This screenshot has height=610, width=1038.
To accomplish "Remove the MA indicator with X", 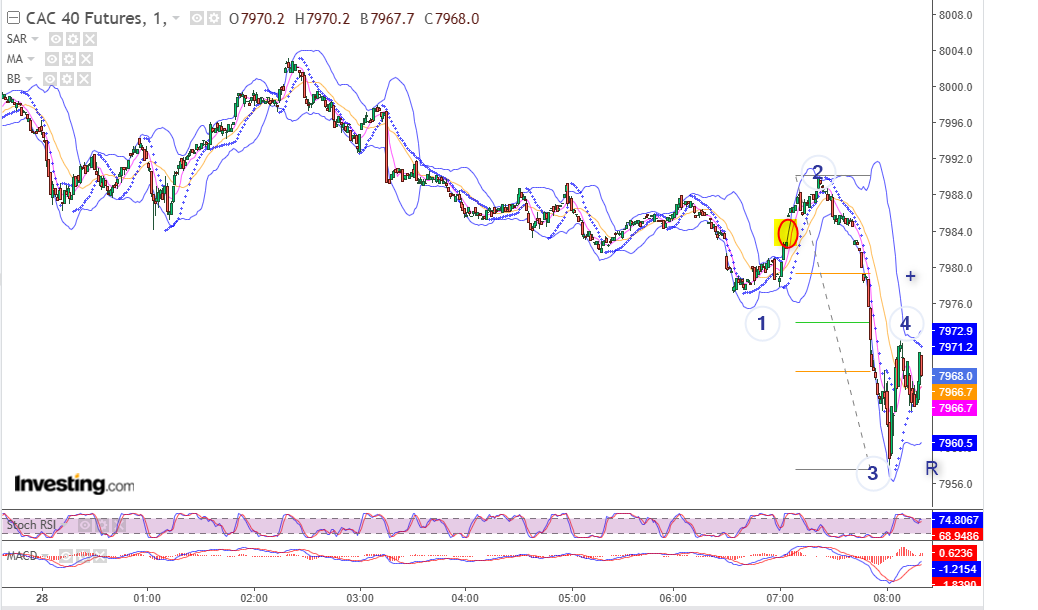I will (85, 59).
